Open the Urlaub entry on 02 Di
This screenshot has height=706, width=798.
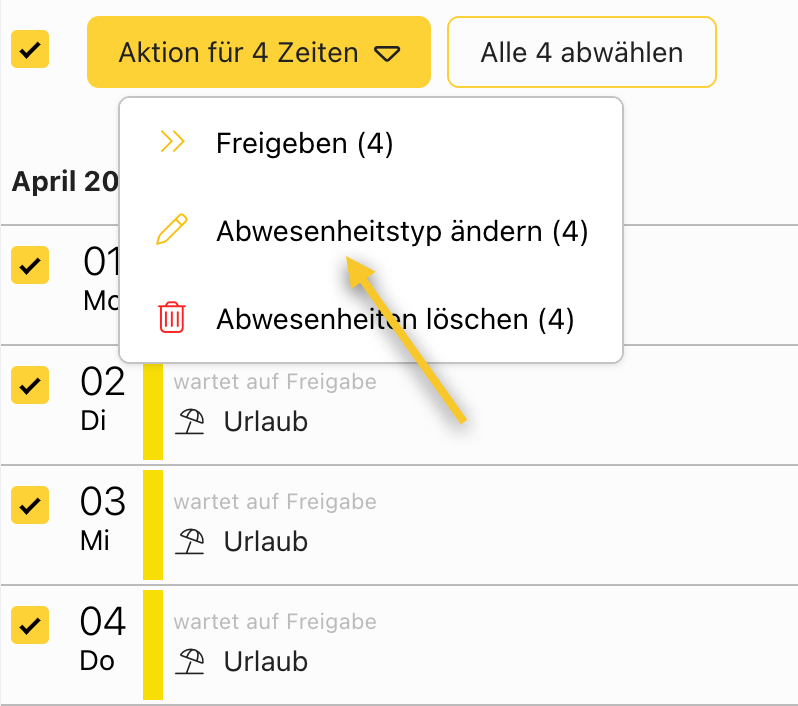point(265,422)
